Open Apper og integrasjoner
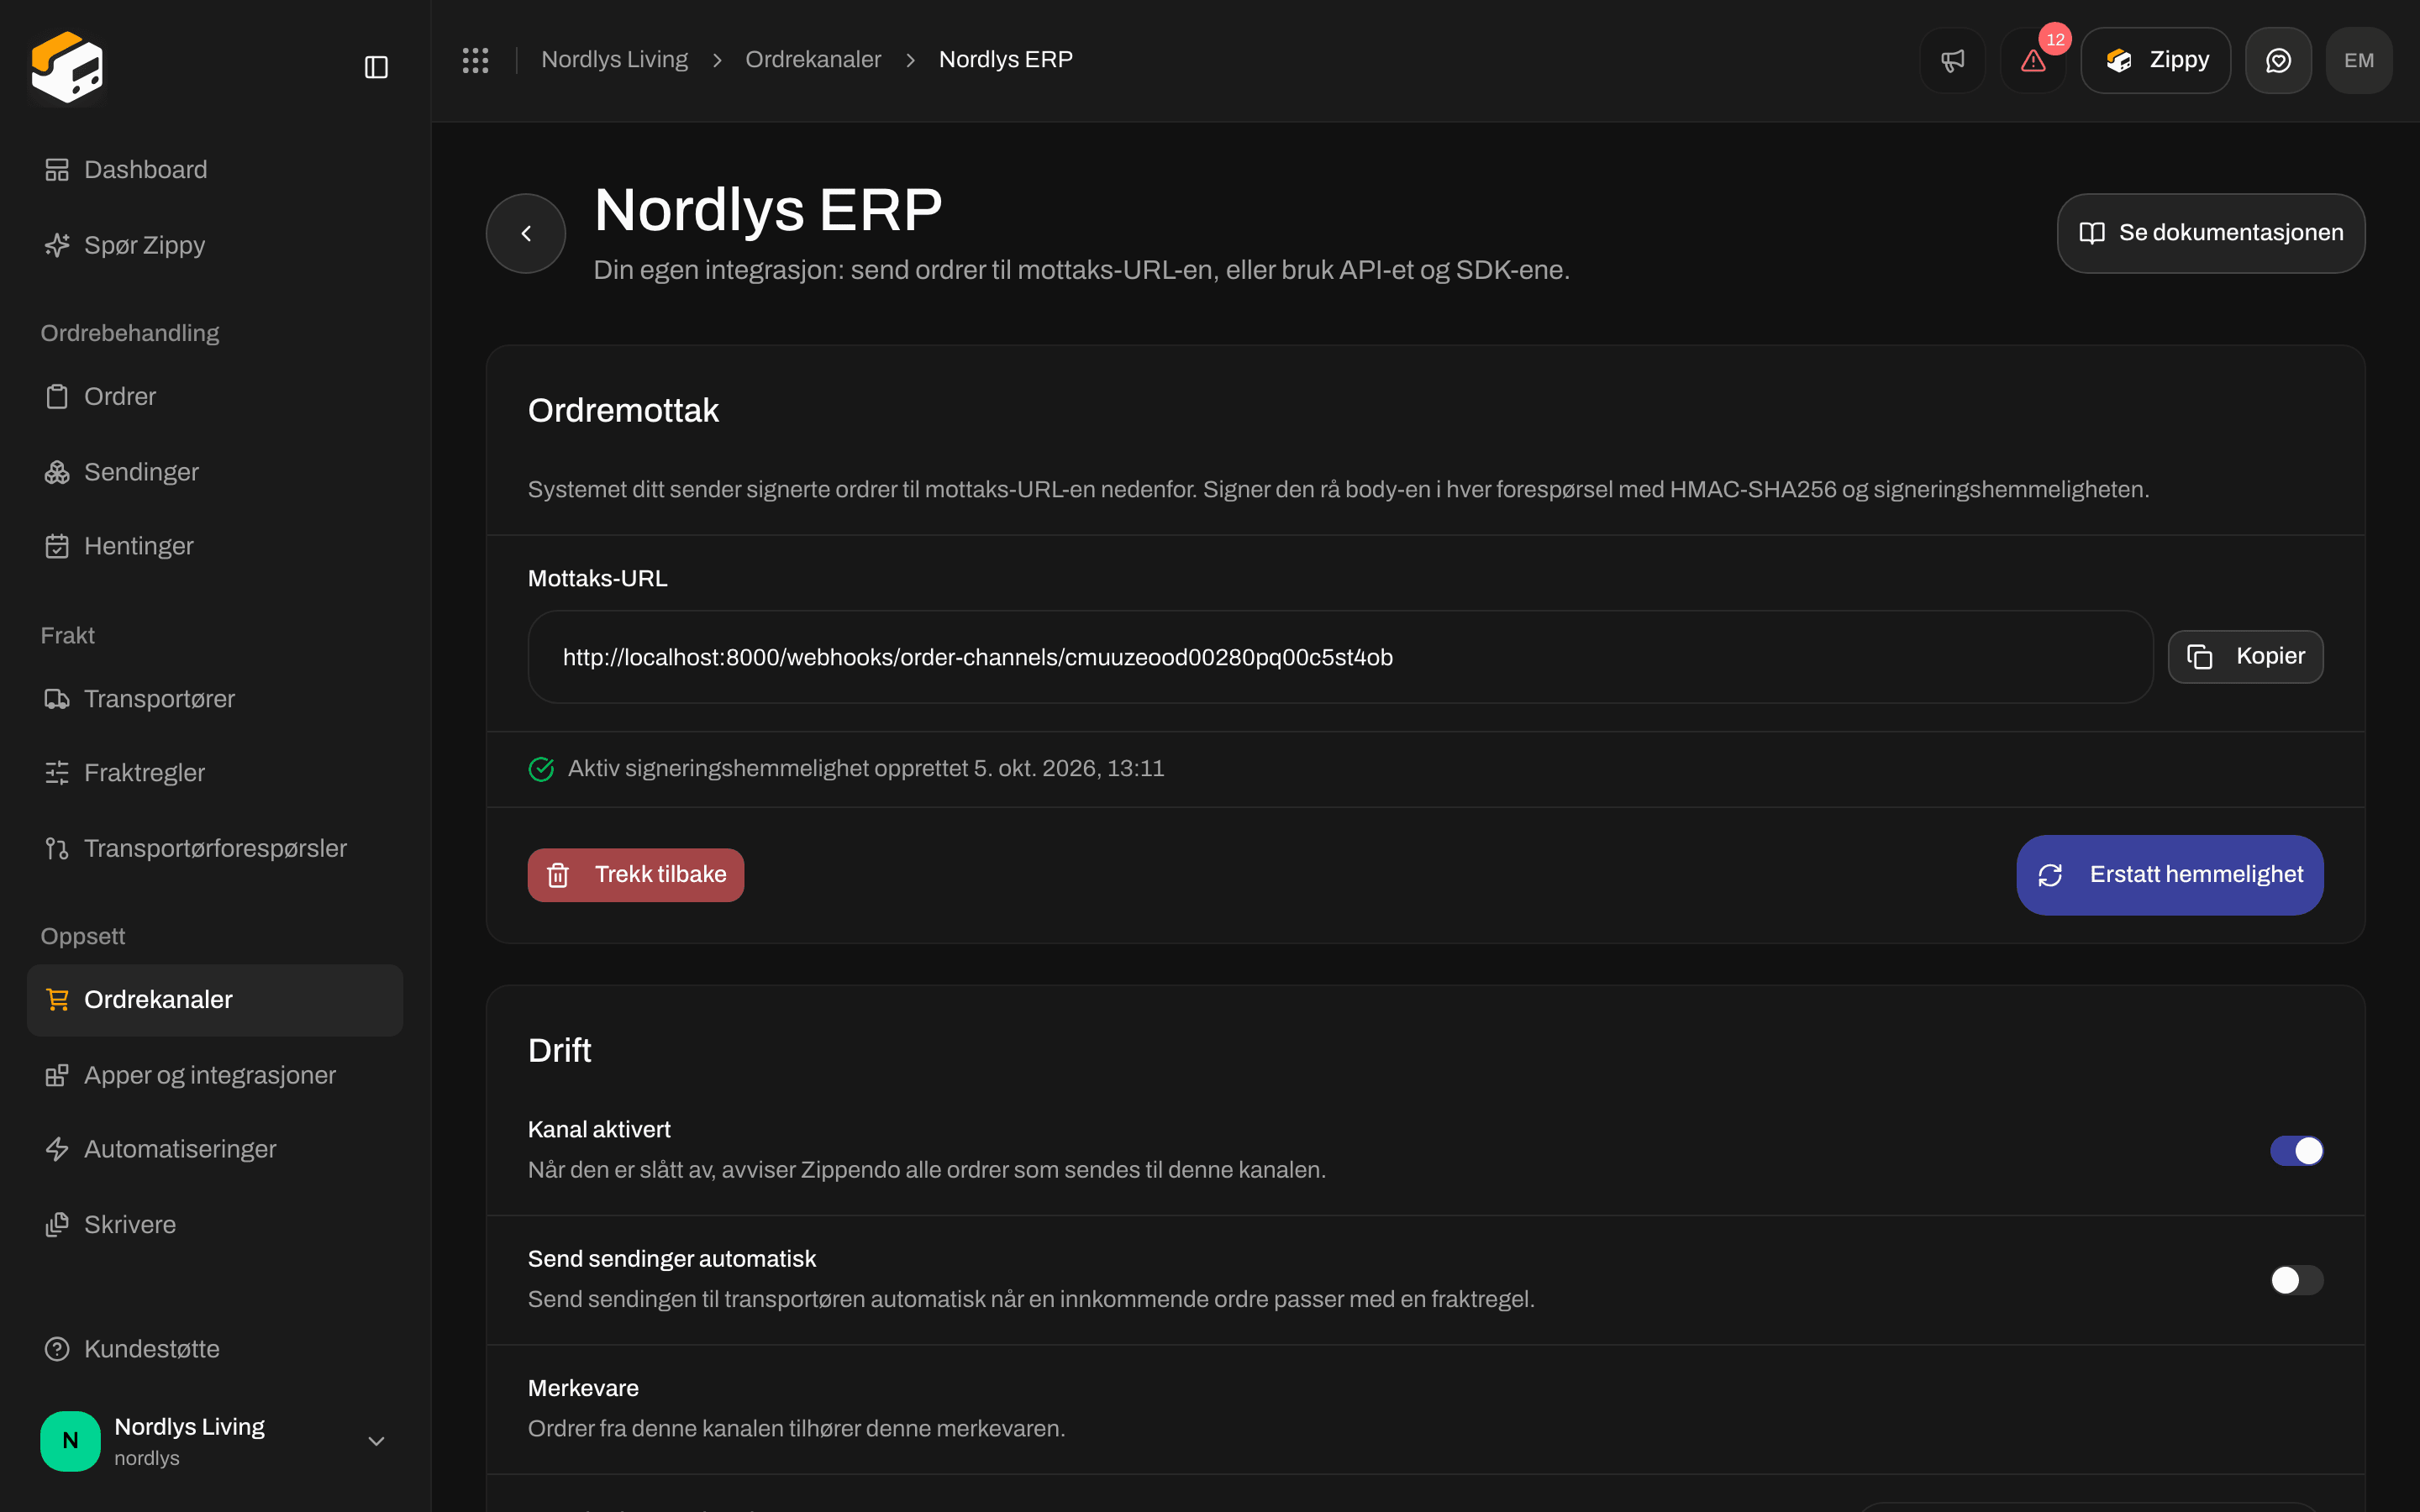2420x1512 pixels. coord(215,1075)
